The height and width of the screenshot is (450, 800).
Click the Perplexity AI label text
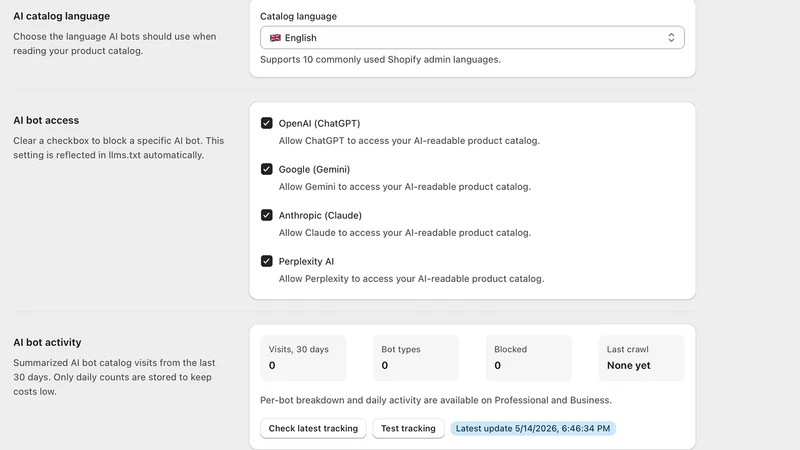(x=306, y=261)
